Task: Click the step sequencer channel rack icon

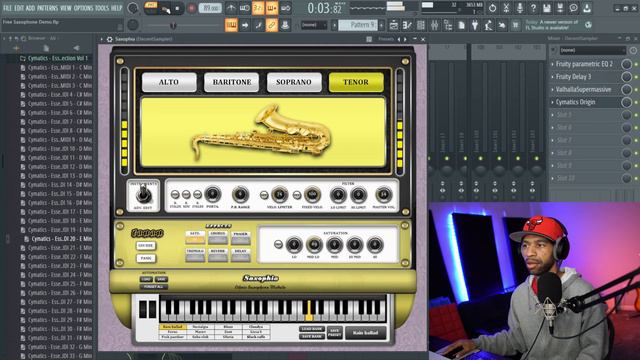Action: (421, 25)
